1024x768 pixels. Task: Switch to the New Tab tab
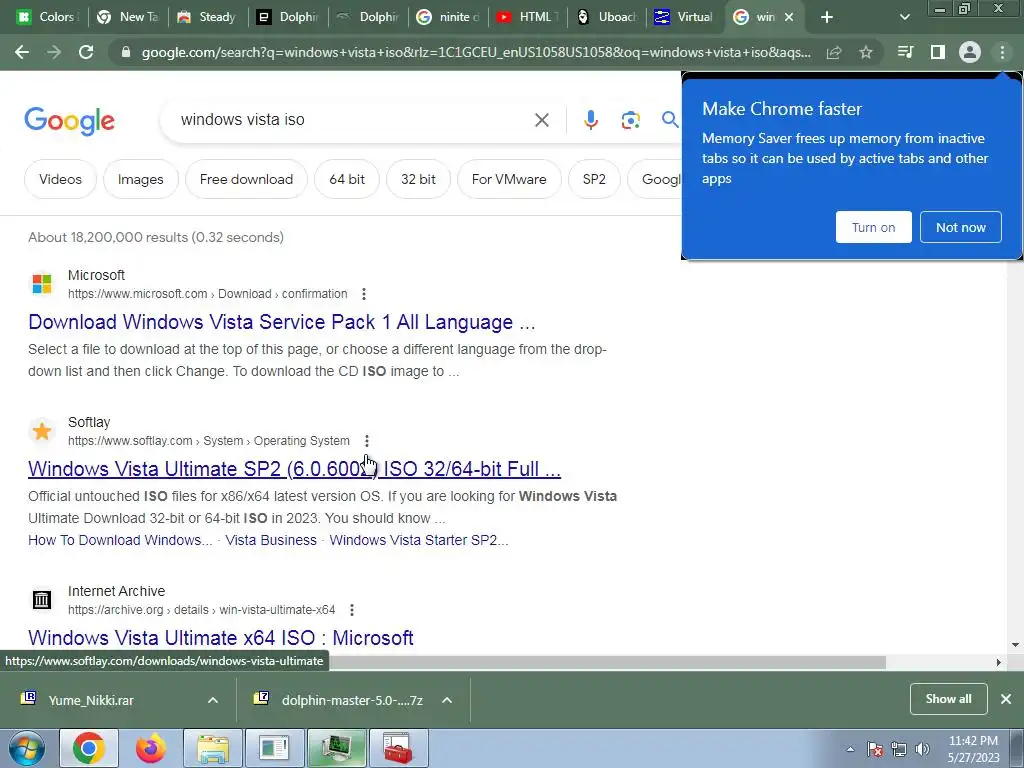[x=128, y=17]
